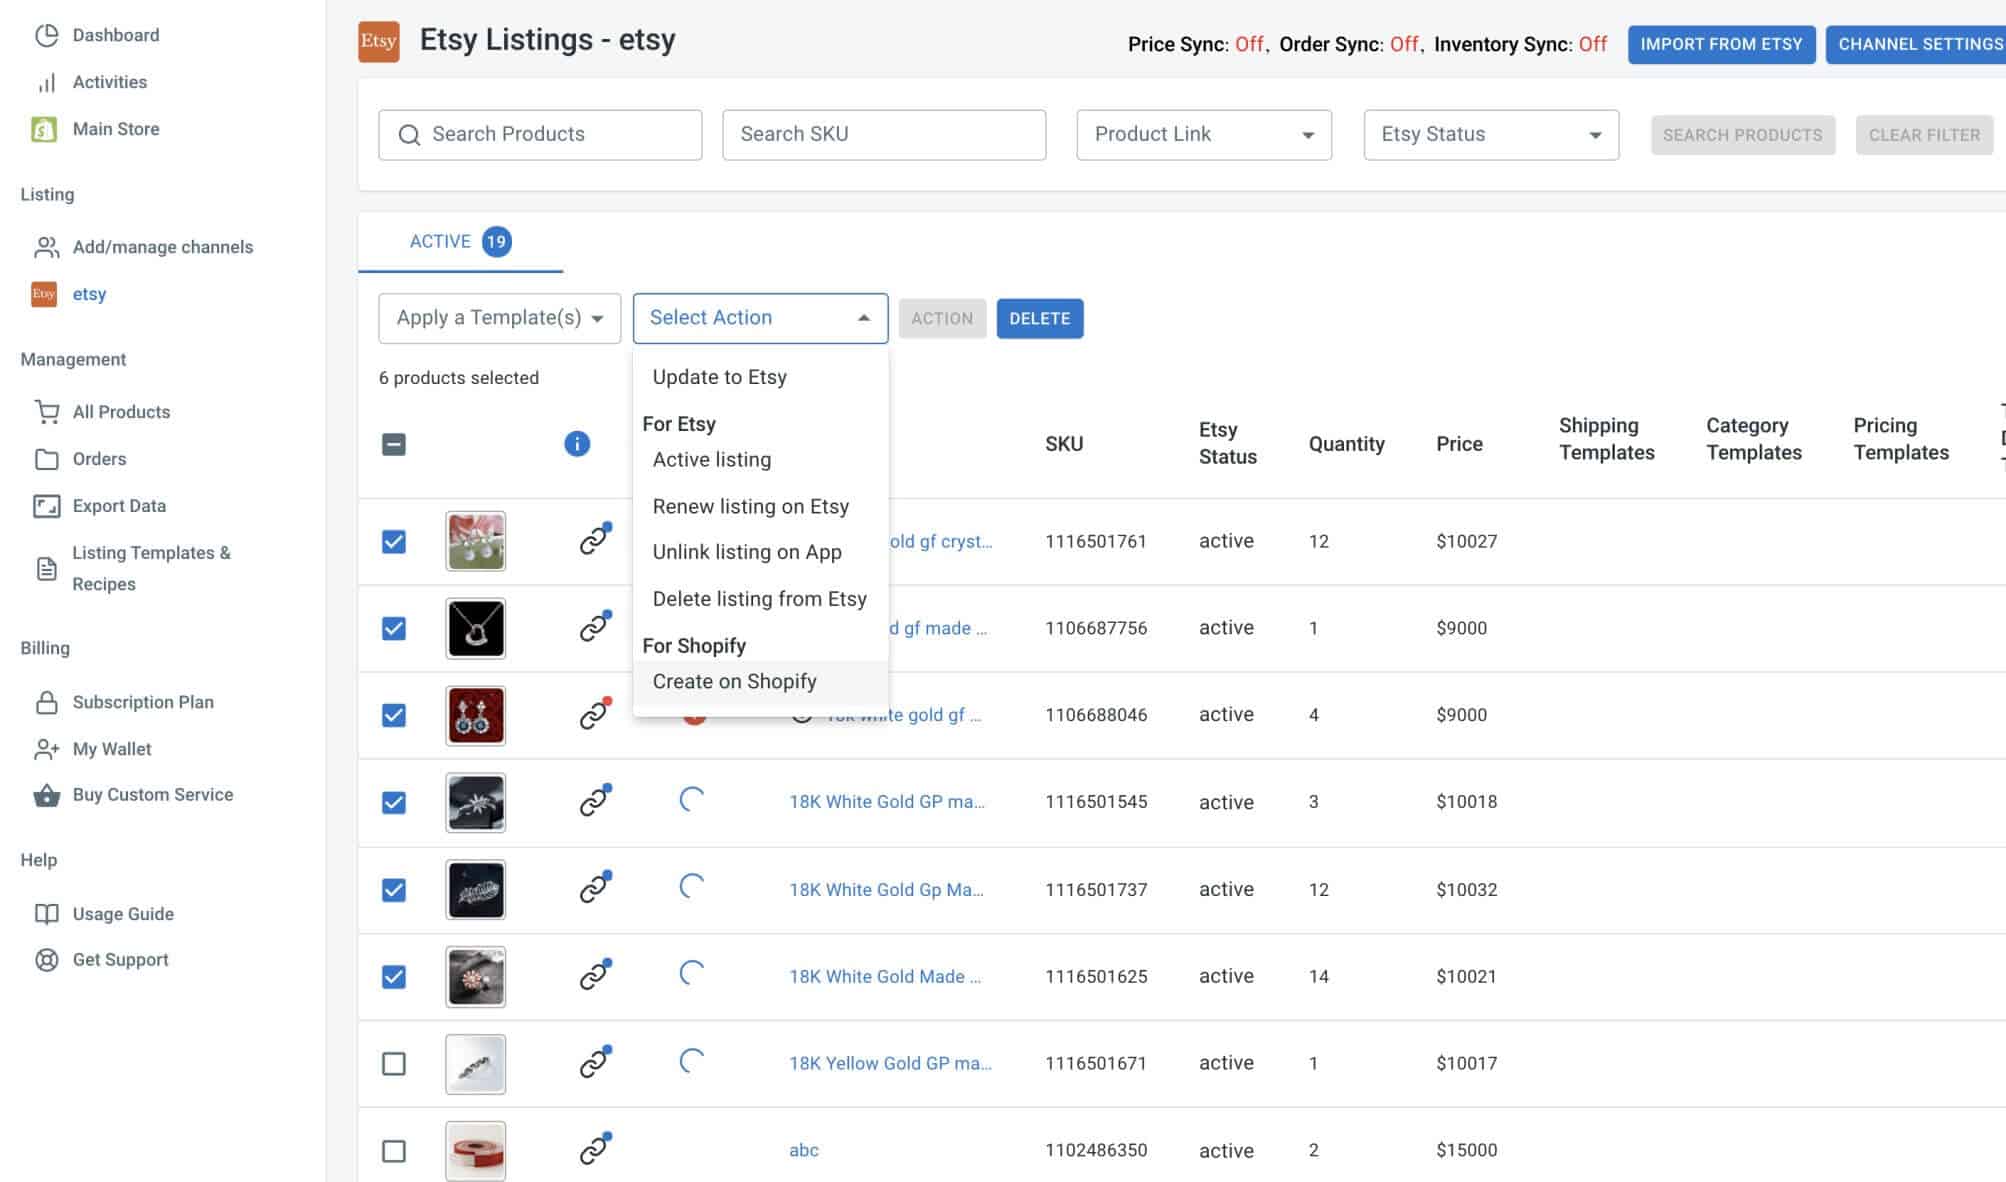
Task: Select Delete listing from Etsy menu item
Action: [x=760, y=598]
